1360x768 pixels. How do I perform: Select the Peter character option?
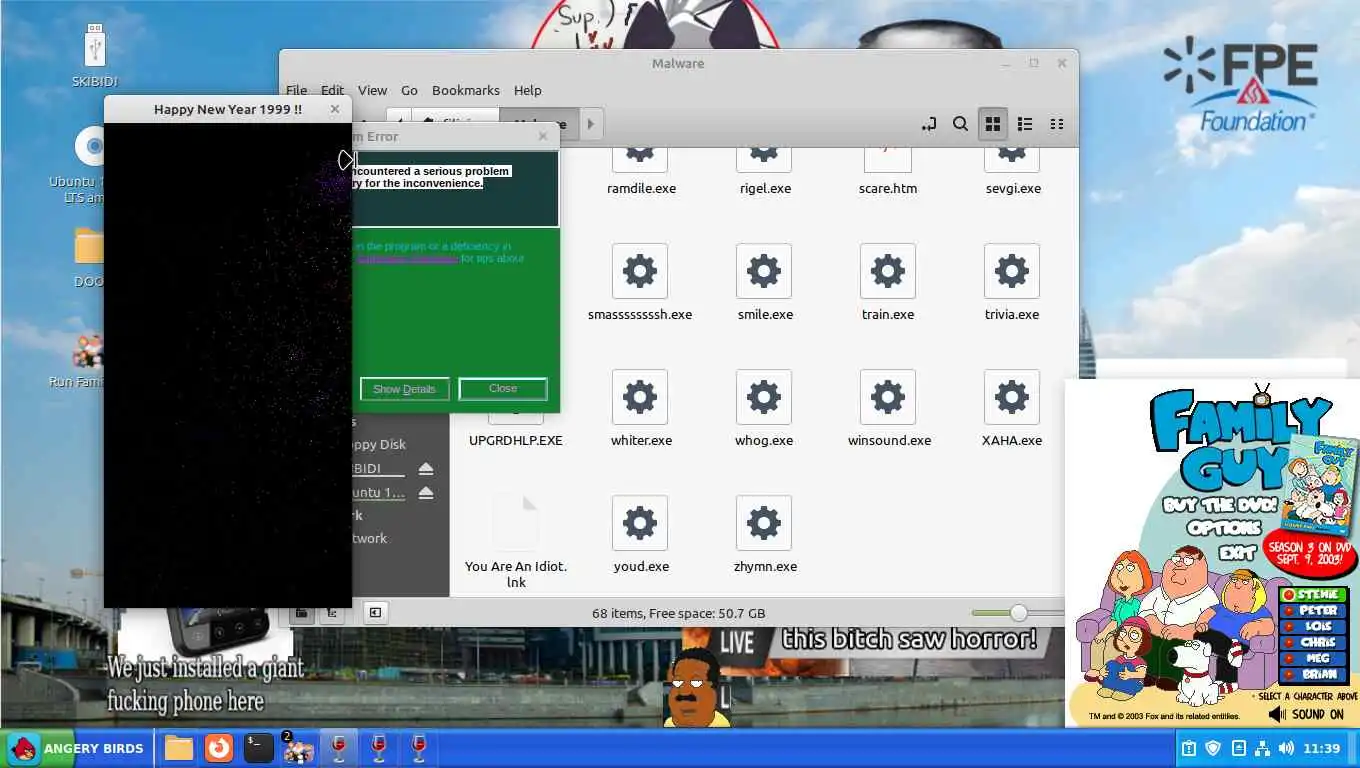coord(1314,611)
